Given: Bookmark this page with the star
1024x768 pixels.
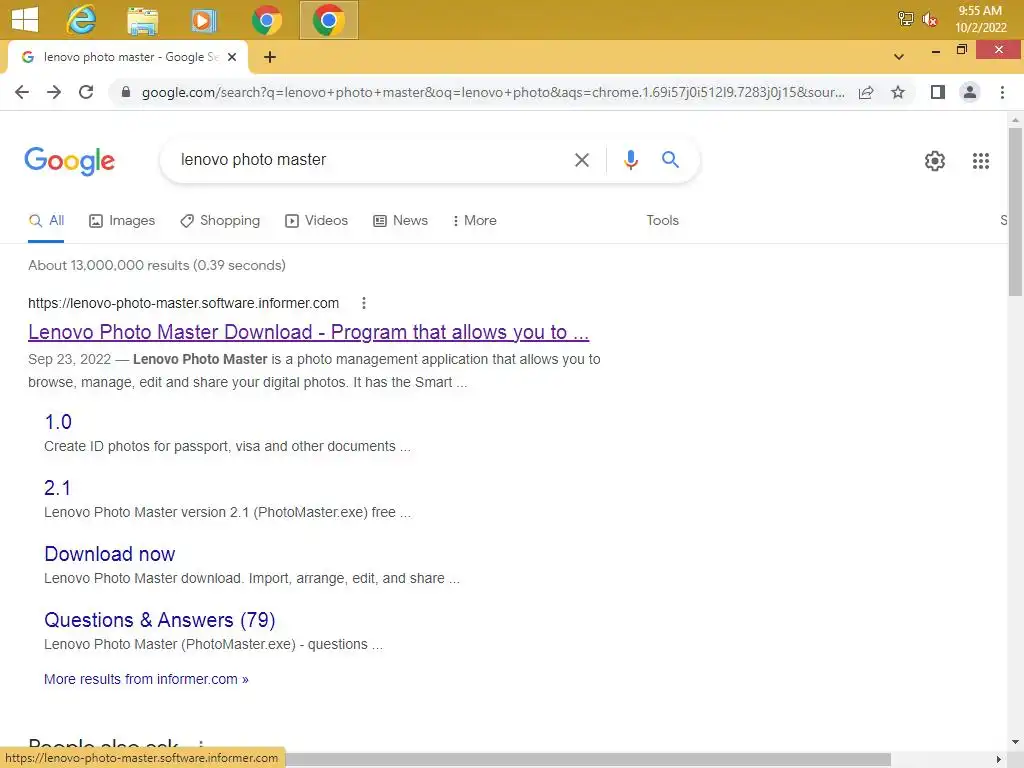Looking at the screenshot, I should 898,92.
